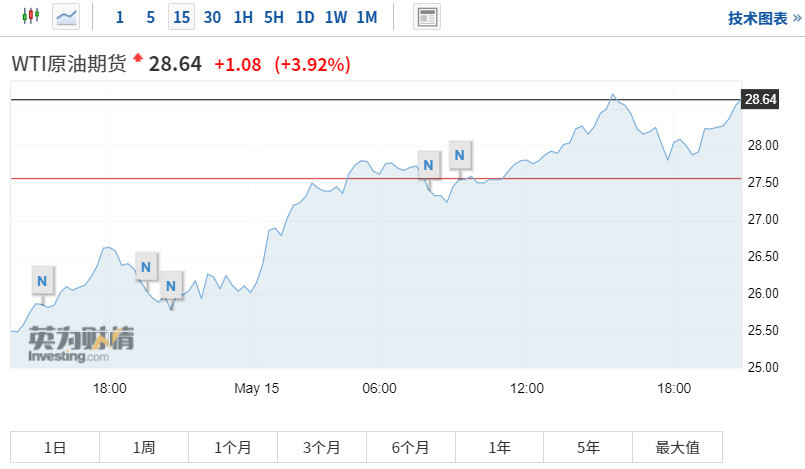Show the 1日 time range

(x=55, y=448)
